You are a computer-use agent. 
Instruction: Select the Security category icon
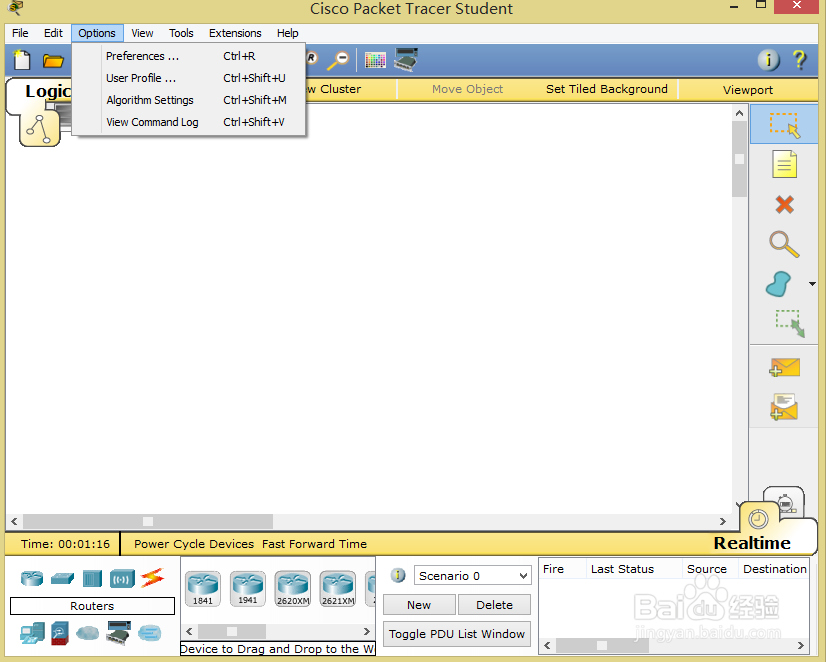click(x=60, y=634)
